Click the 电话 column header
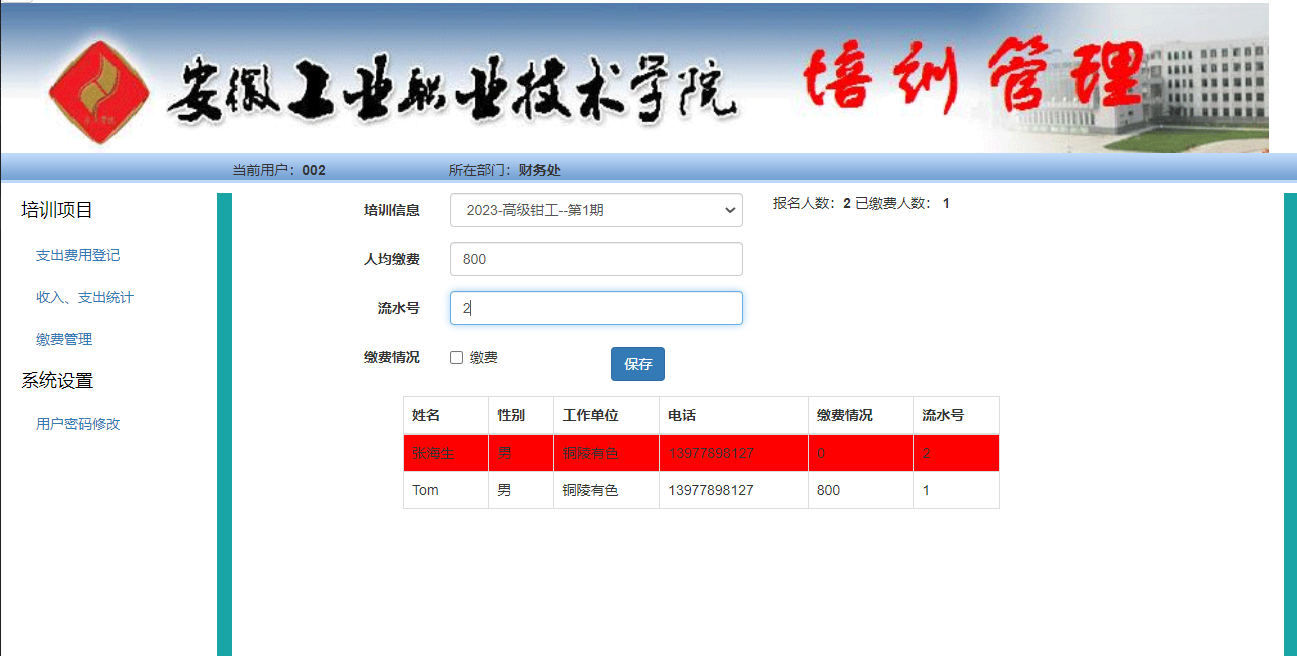Viewport: 1297px width, 656px height. (682, 415)
